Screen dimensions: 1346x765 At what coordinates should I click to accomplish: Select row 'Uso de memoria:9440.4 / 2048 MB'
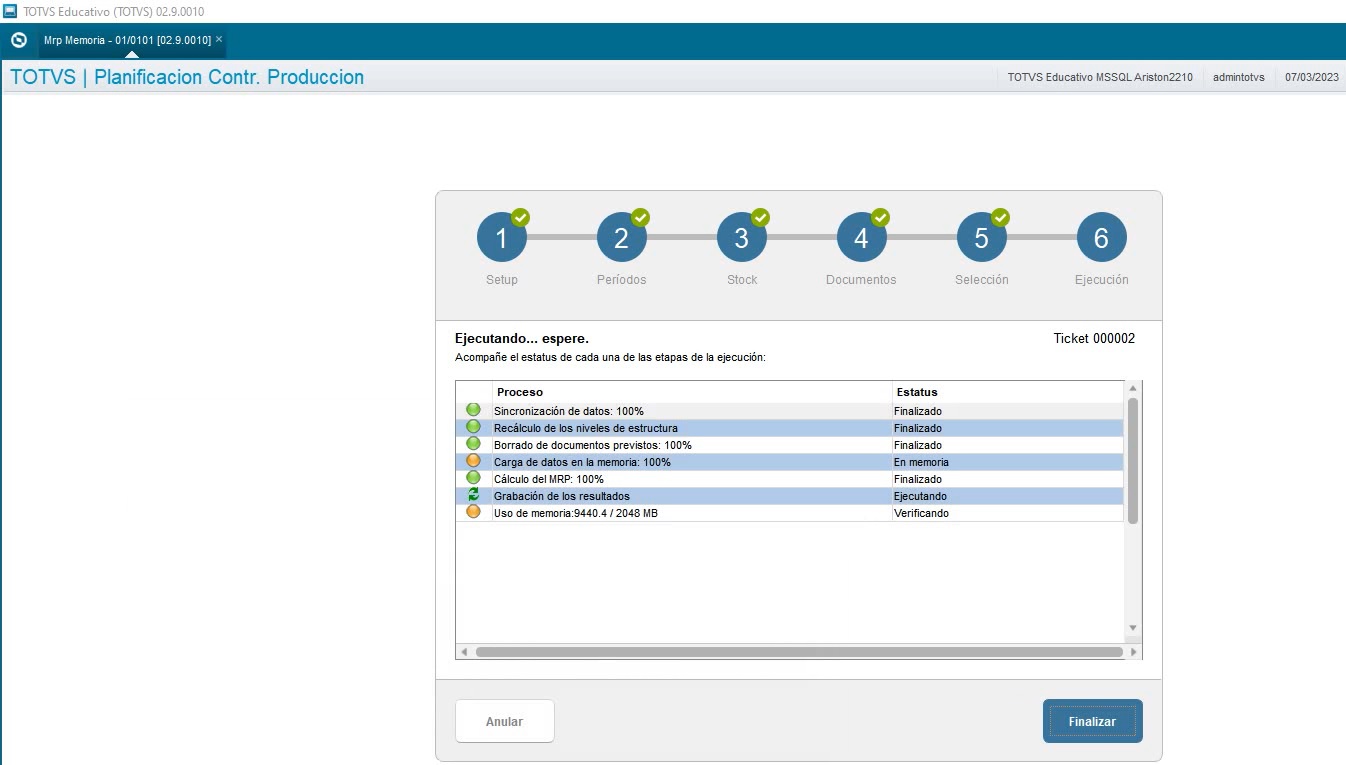790,513
